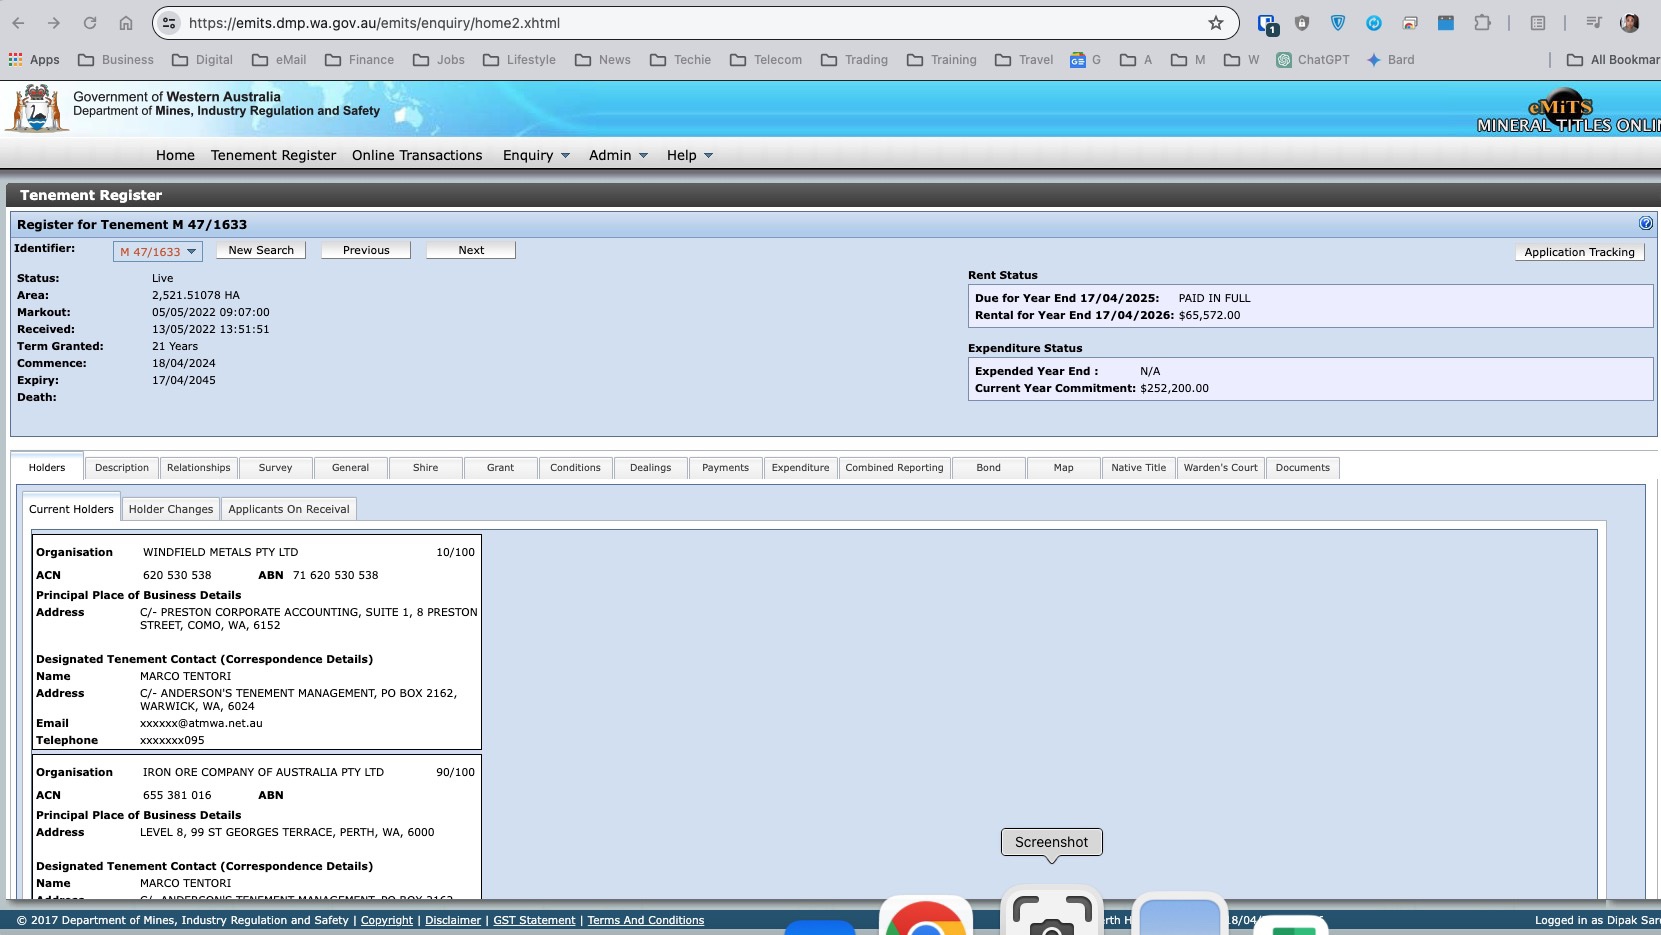The width and height of the screenshot is (1661, 935).
Task: Open the grey padlock shield extension
Action: (1302, 23)
